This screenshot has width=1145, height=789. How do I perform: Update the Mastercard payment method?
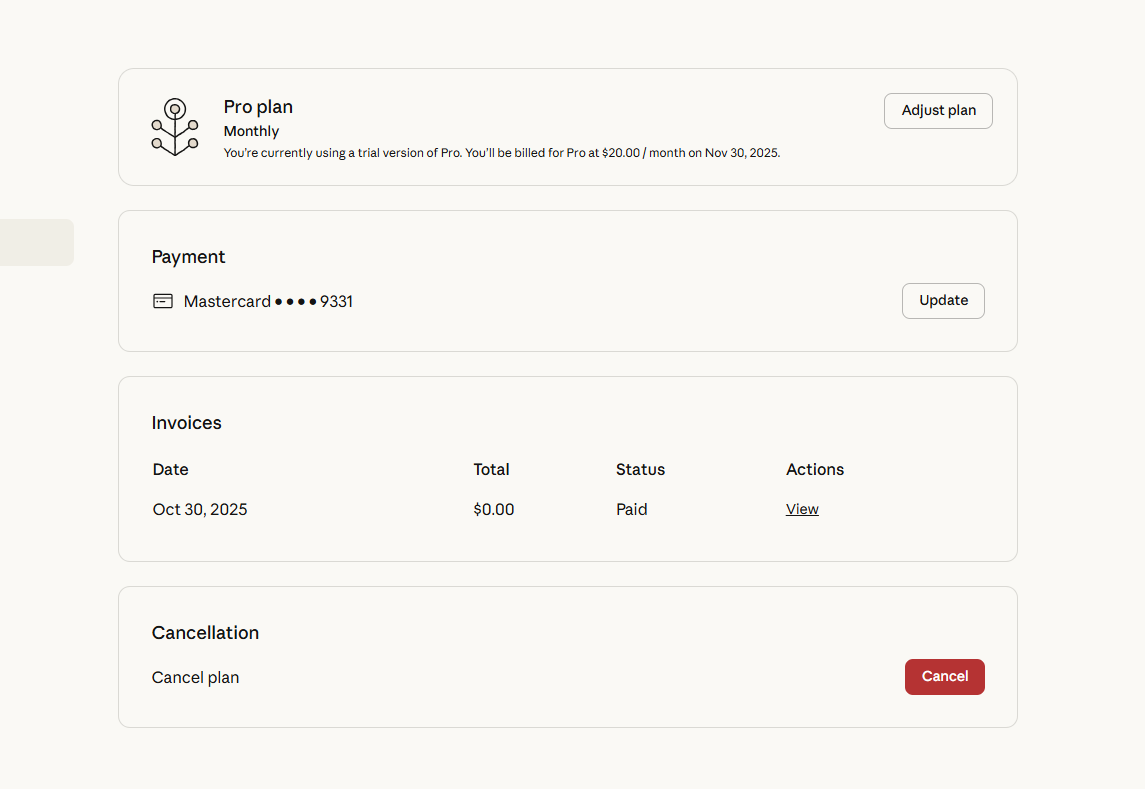pyautogui.click(x=943, y=301)
